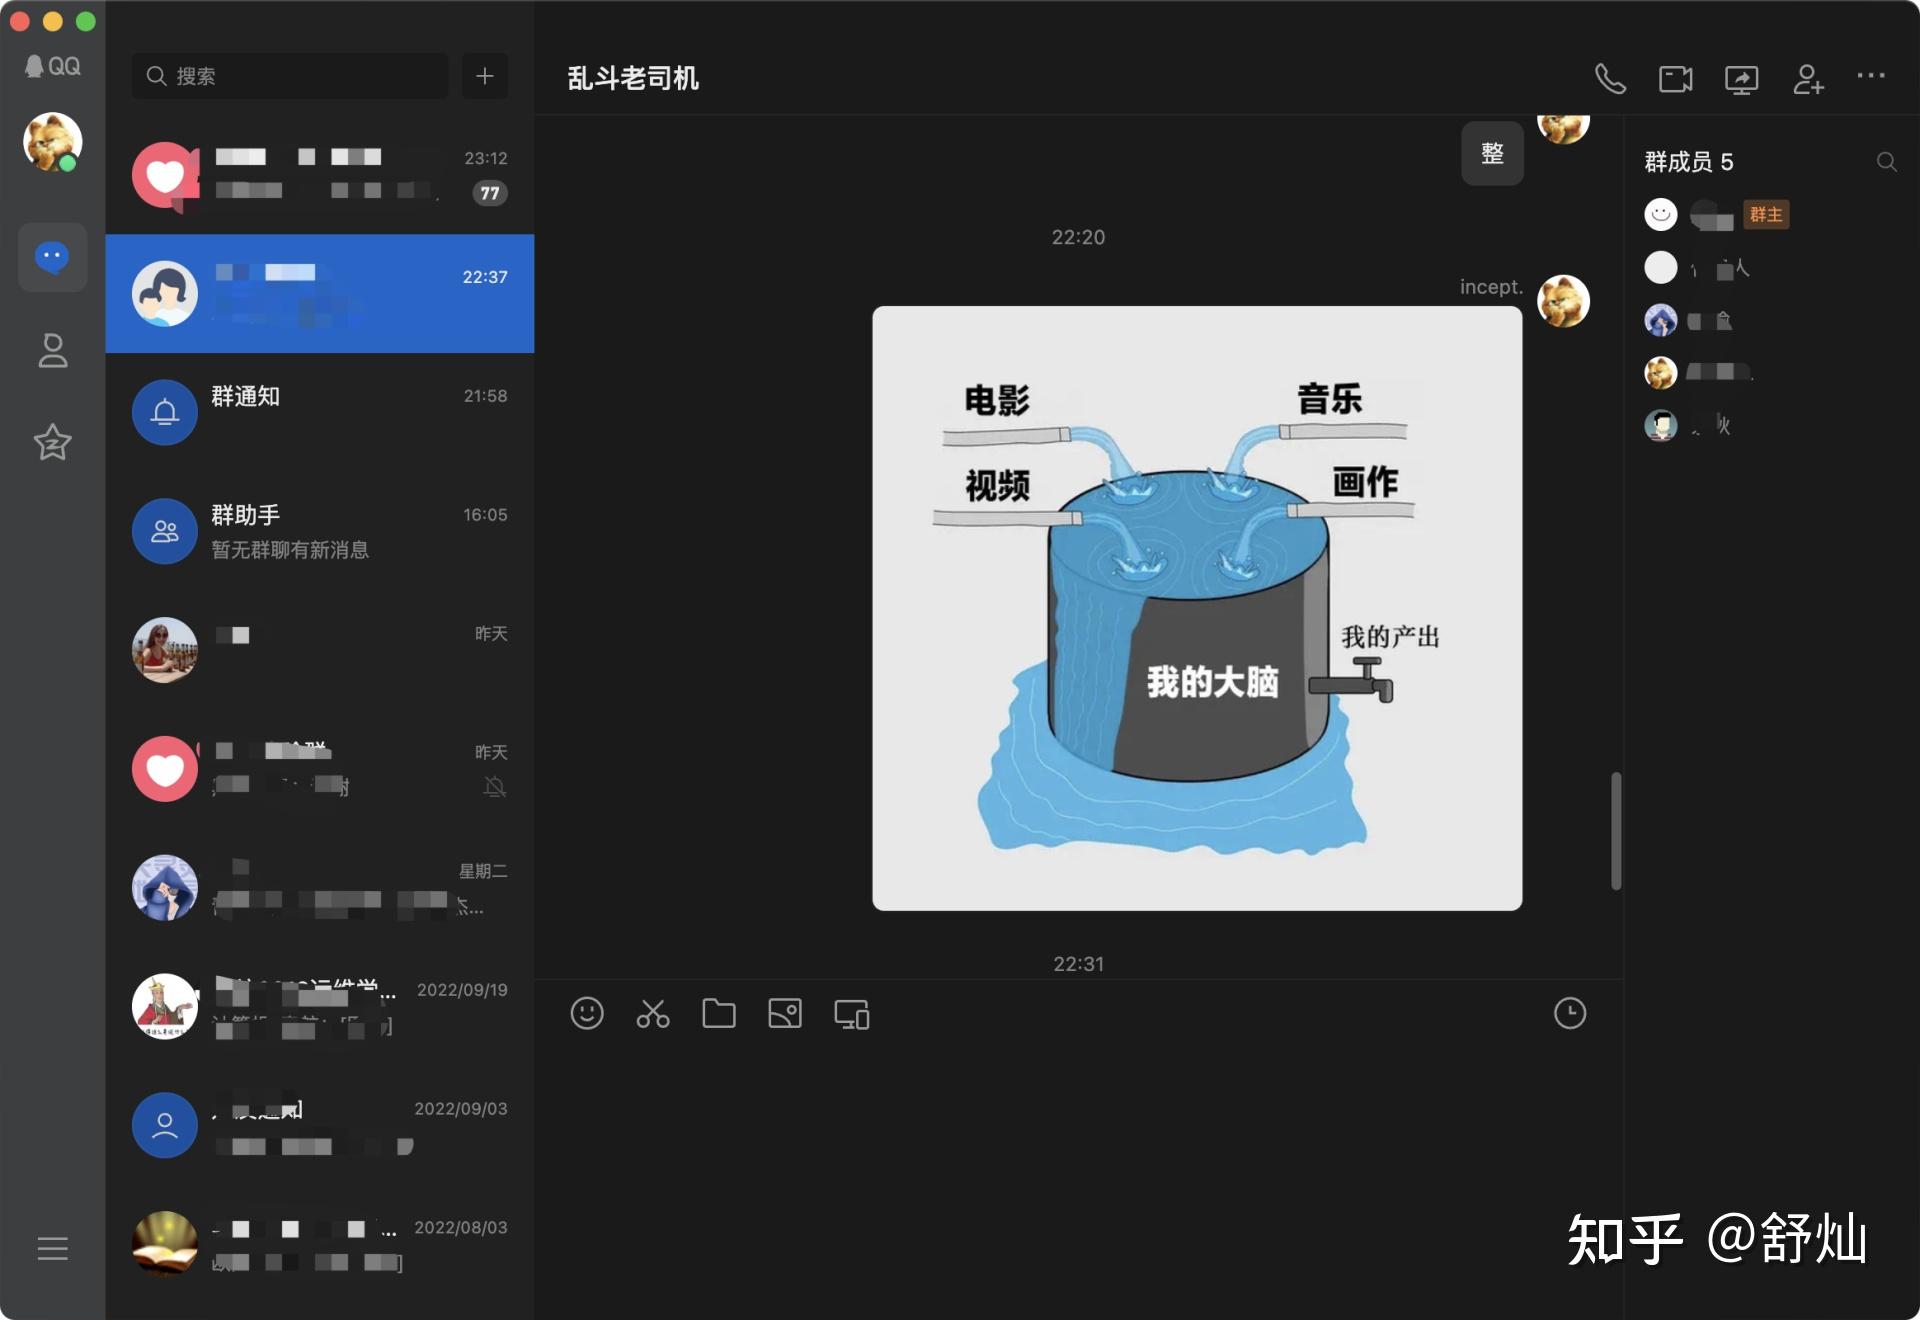Toggle notification mute on the muted group chat
The height and width of the screenshot is (1320, 1920).
click(493, 787)
